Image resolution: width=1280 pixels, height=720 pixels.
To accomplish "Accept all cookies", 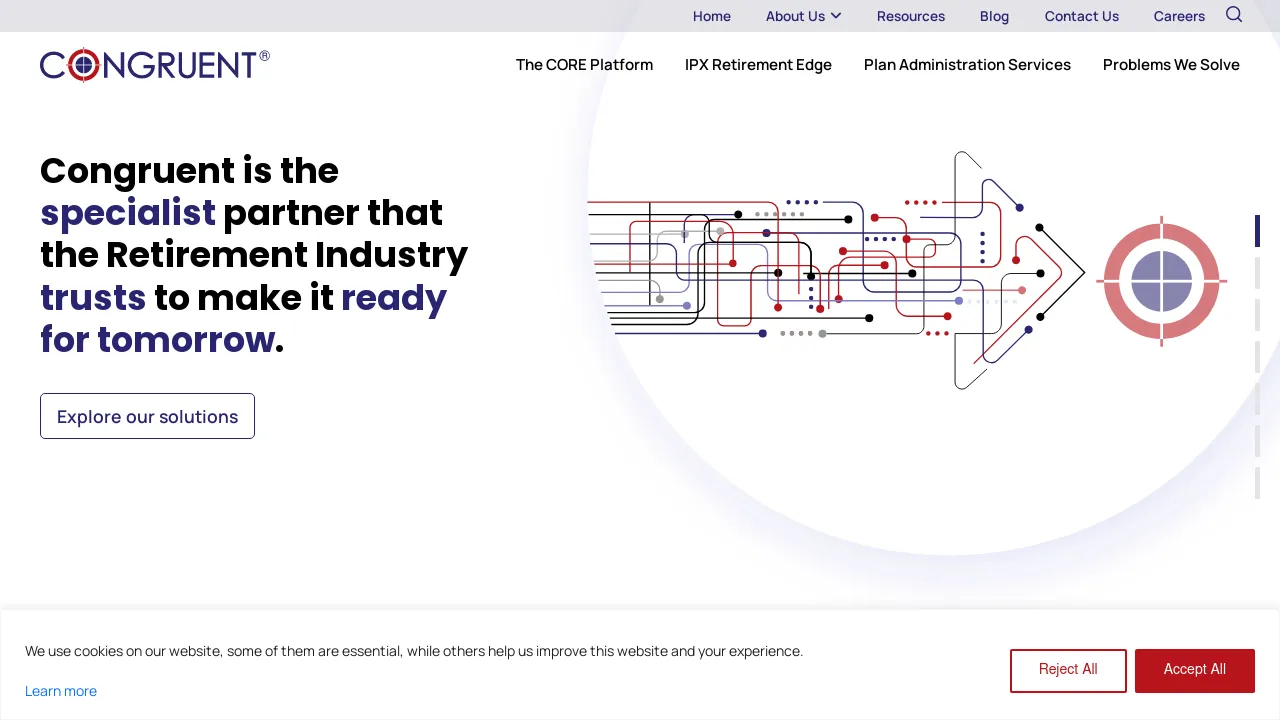I will [1194, 670].
